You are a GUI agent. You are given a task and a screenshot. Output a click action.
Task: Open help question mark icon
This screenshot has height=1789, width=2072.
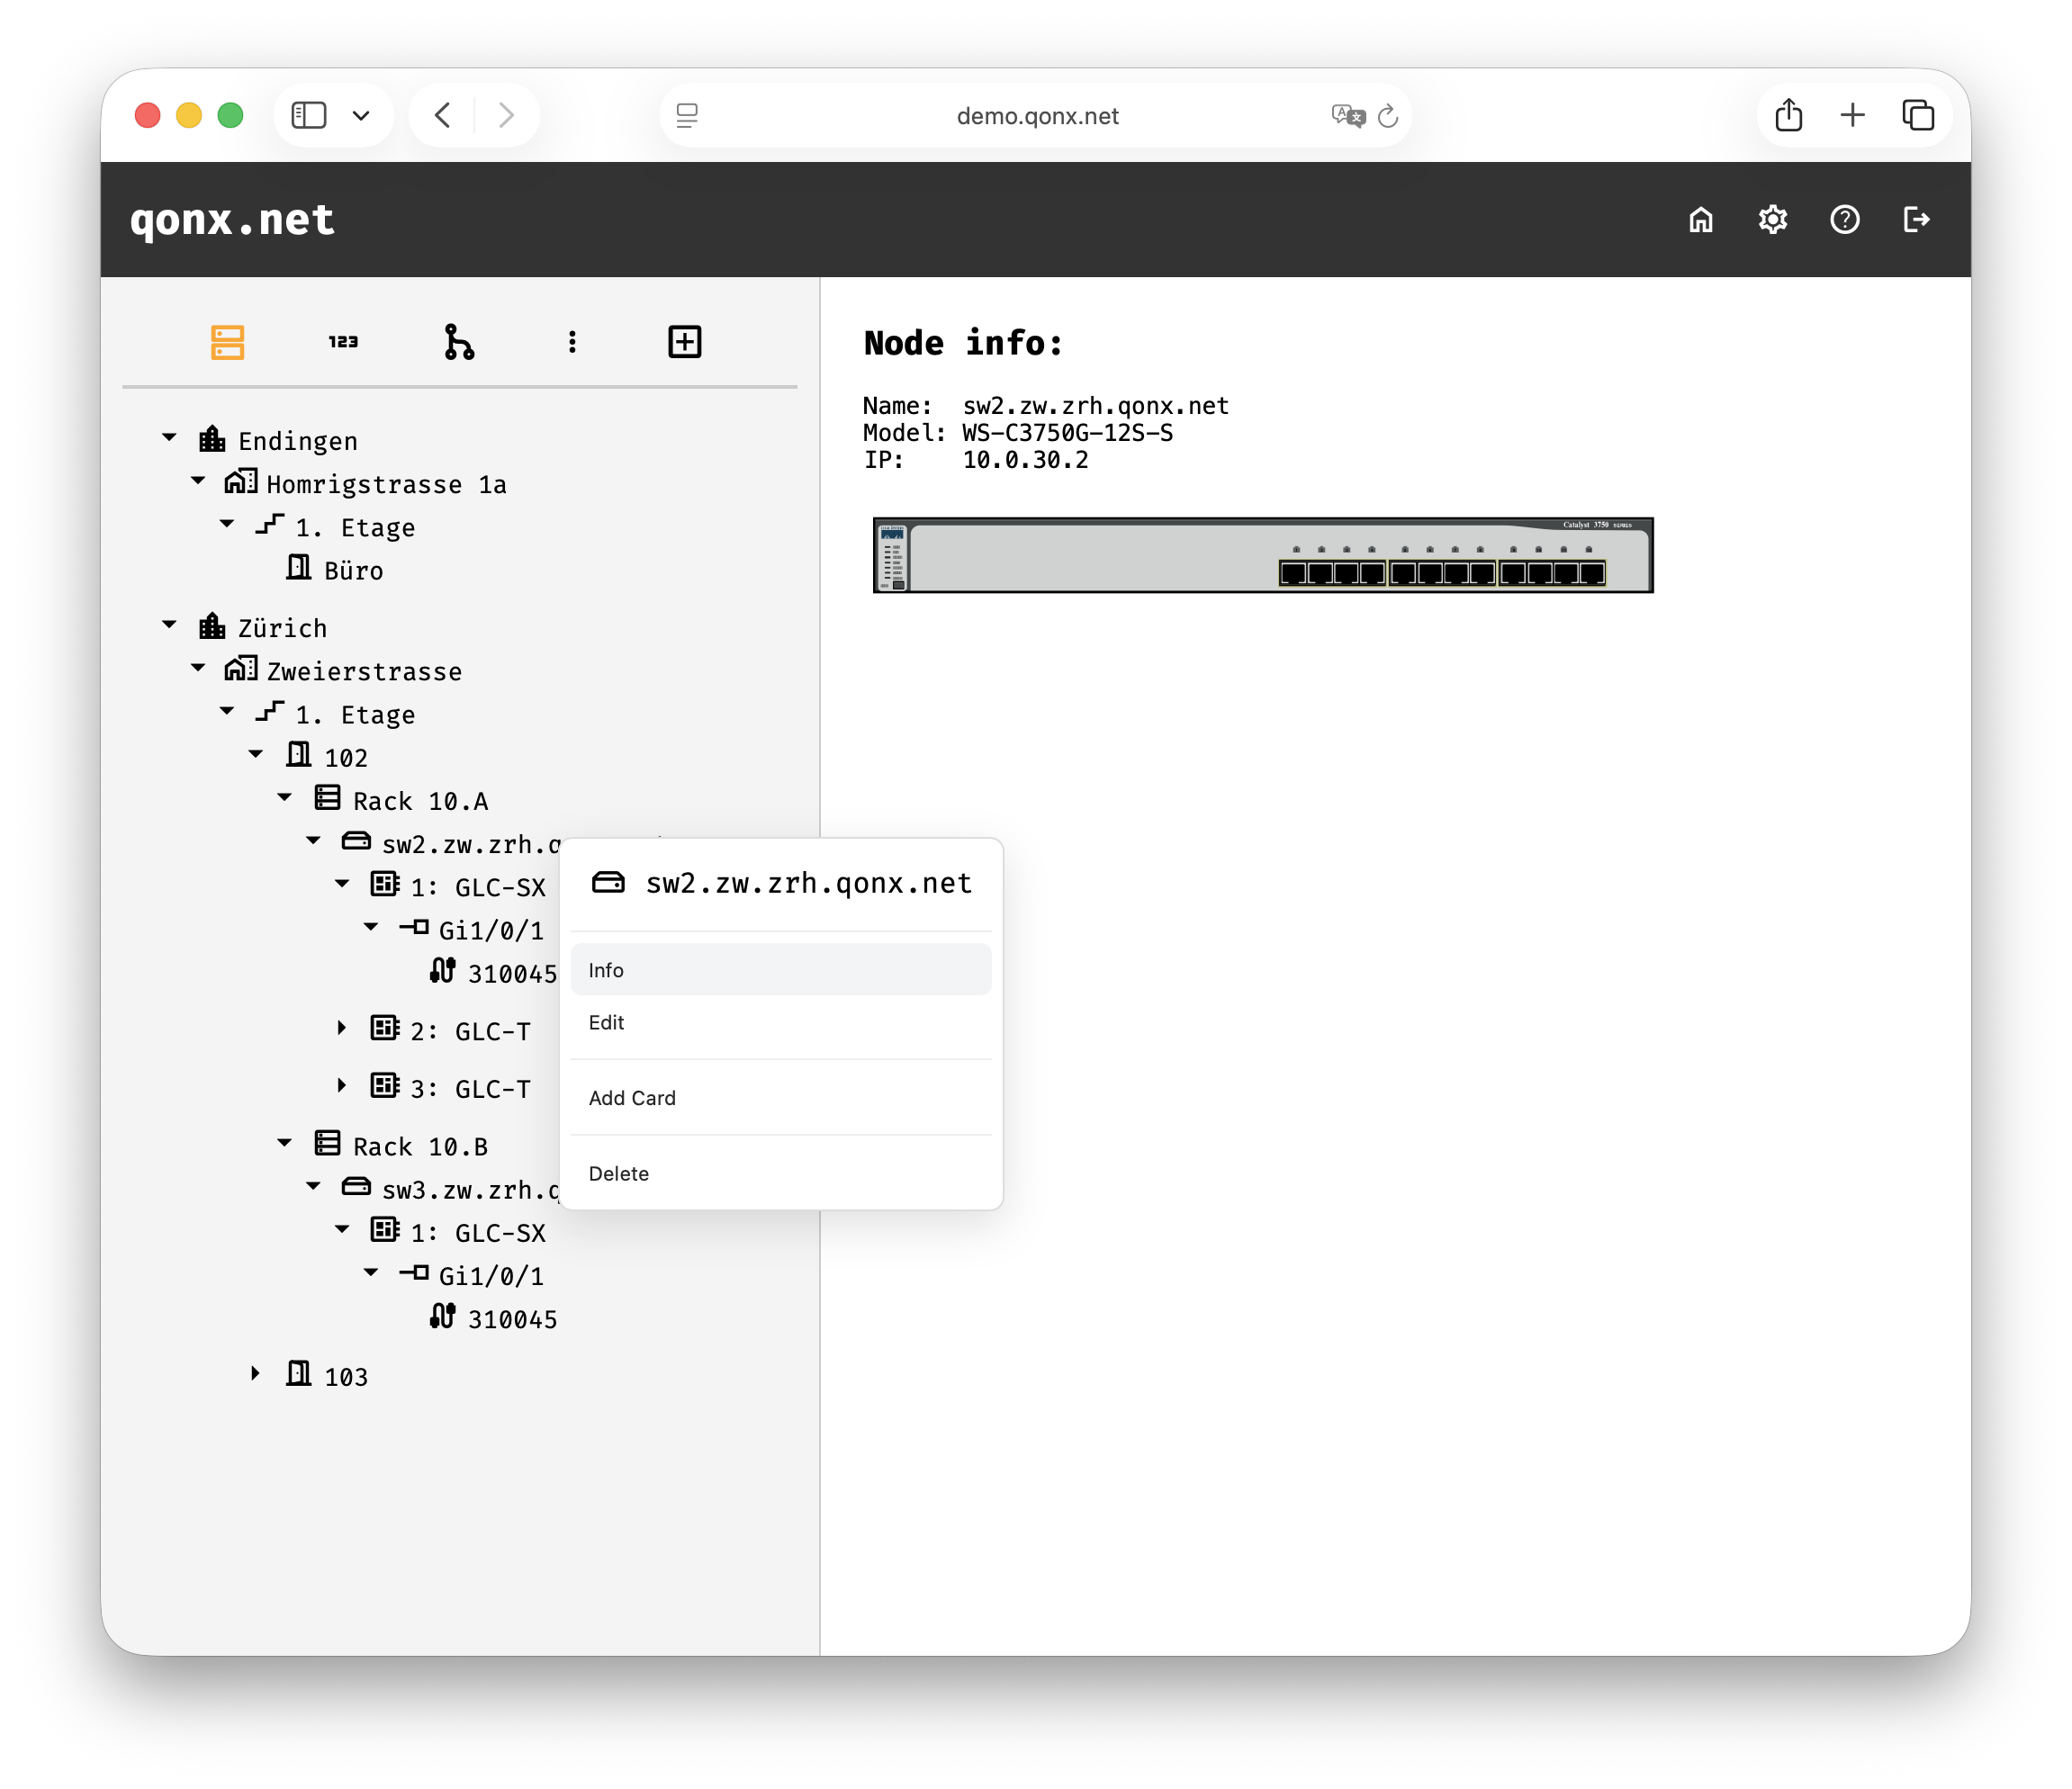pos(1844,220)
